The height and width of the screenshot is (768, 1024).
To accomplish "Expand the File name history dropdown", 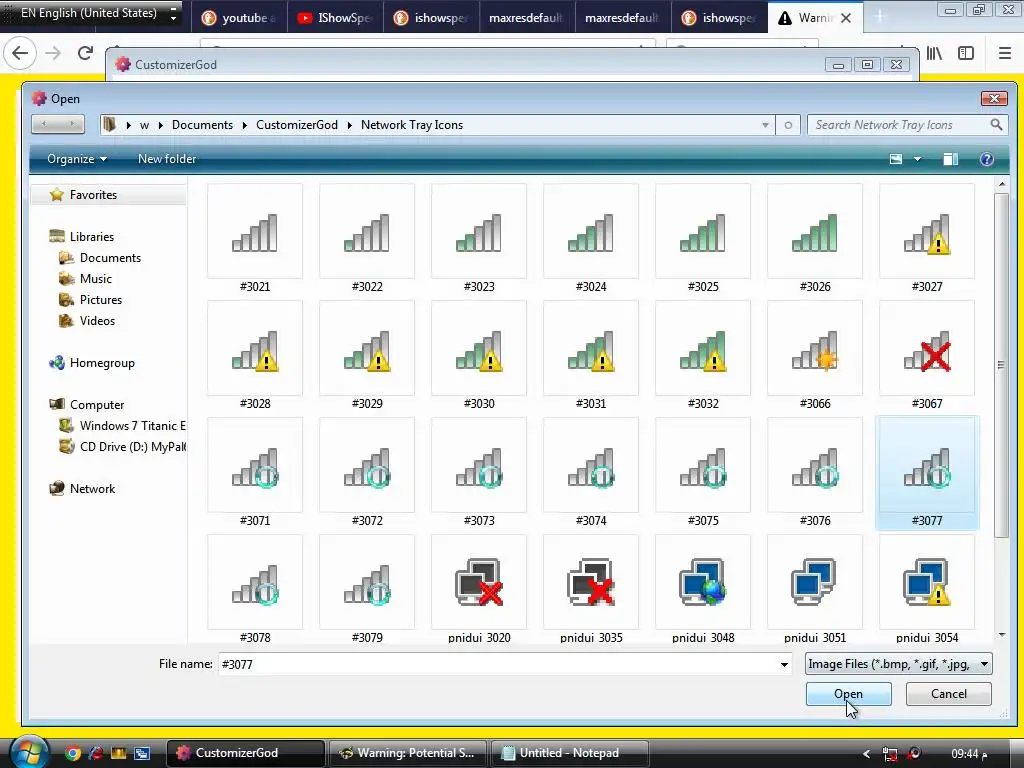I will (x=784, y=664).
